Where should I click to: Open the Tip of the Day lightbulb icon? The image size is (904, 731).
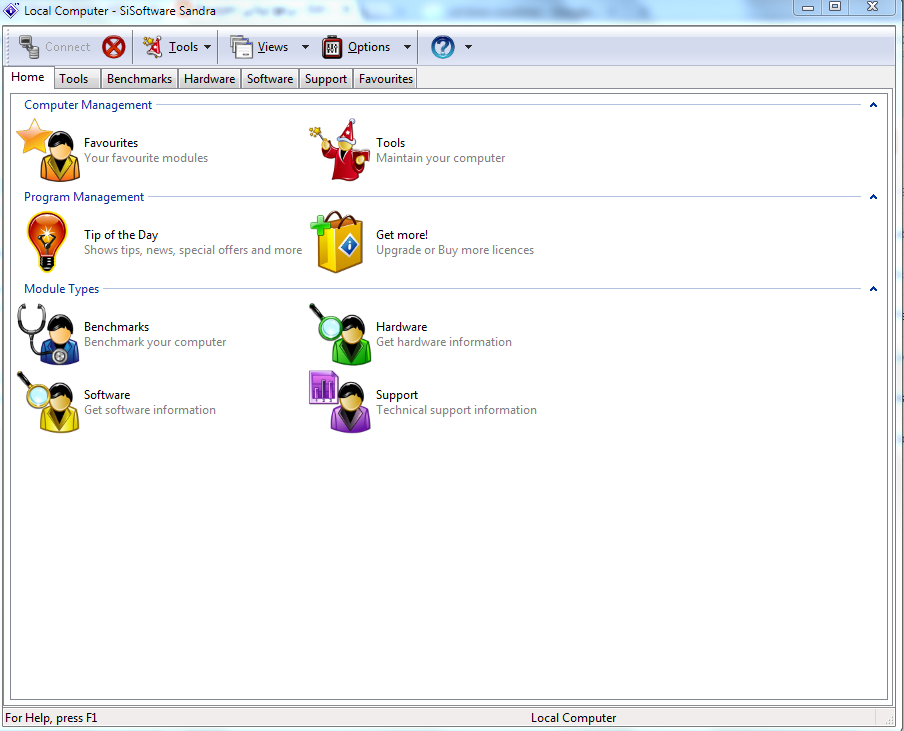(47, 242)
